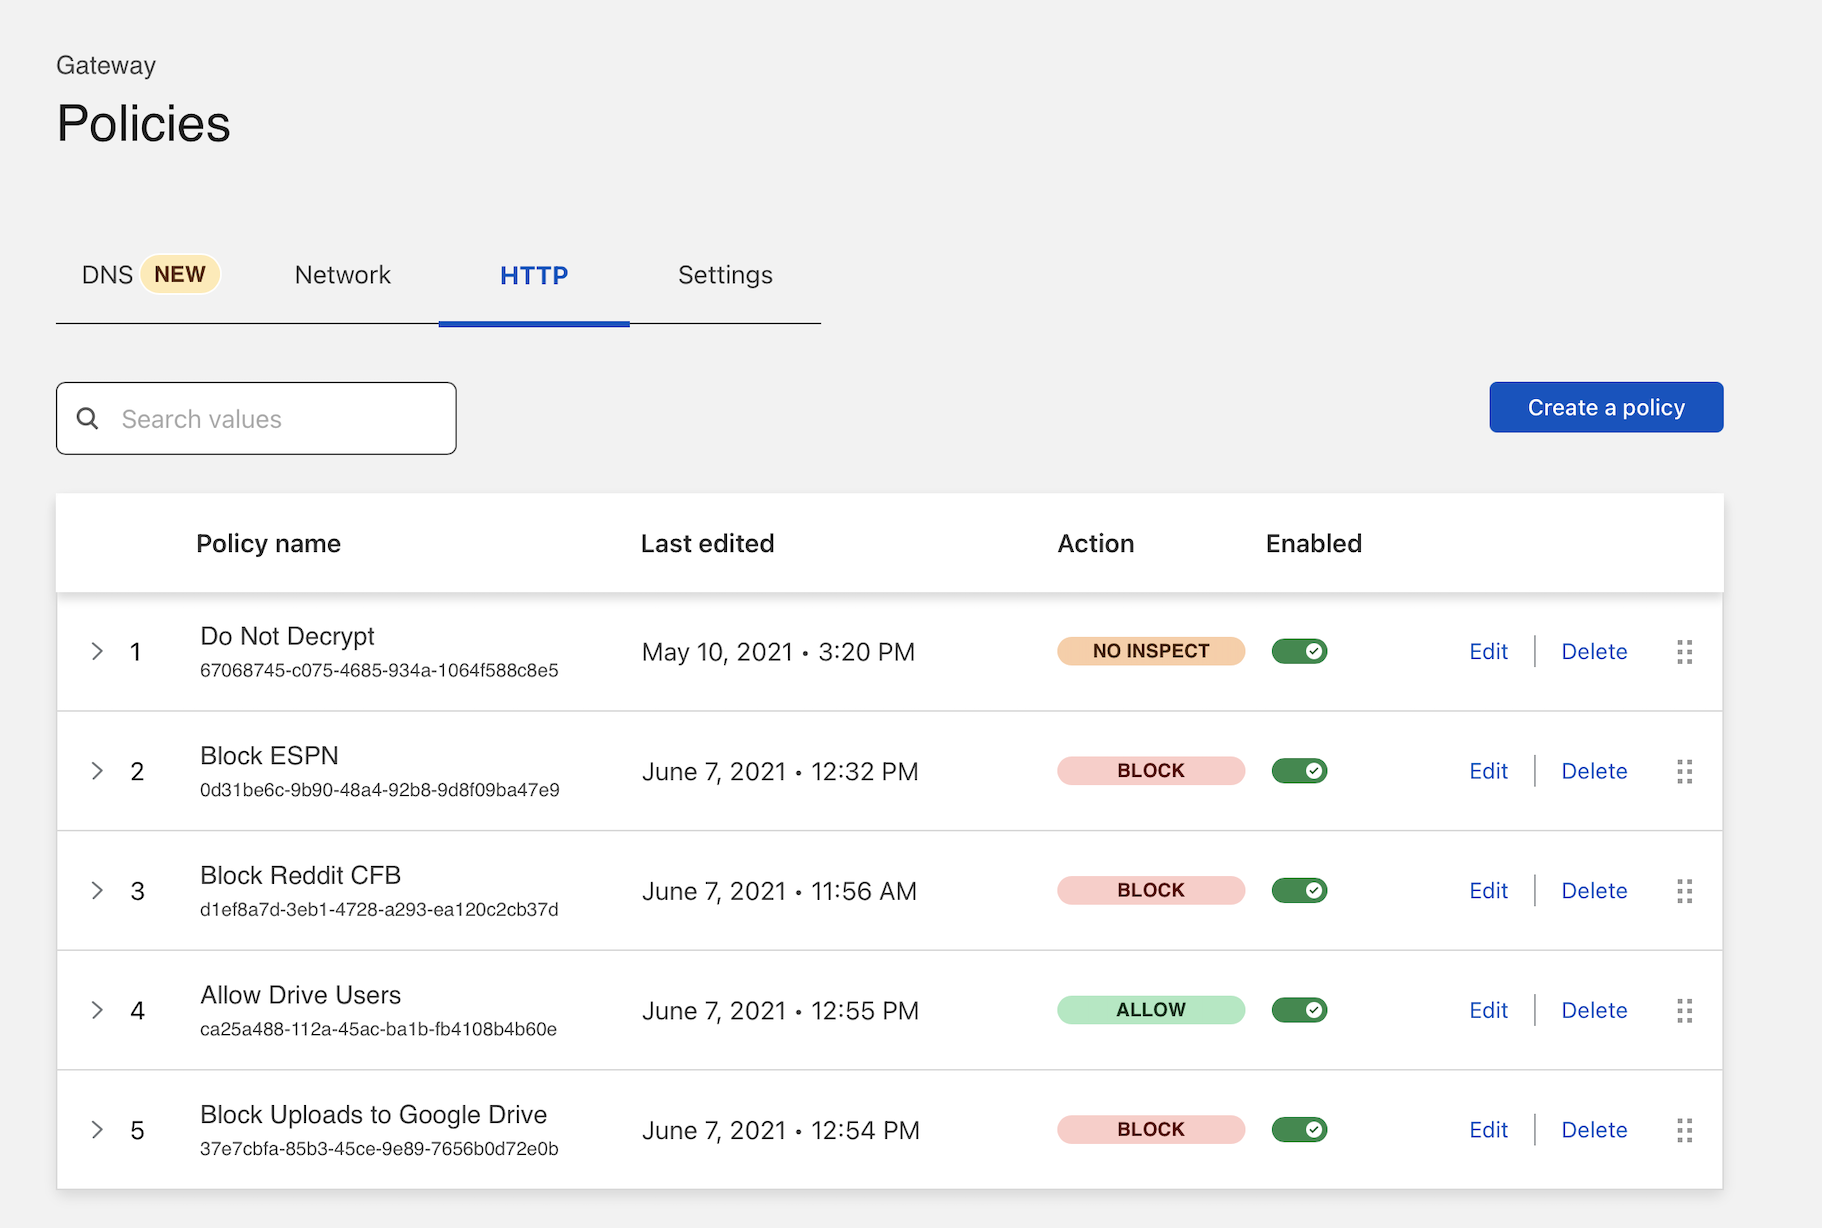Edit the Block ESPN policy
Image resolution: width=1822 pixels, height=1228 pixels.
click(x=1488, y=771)
